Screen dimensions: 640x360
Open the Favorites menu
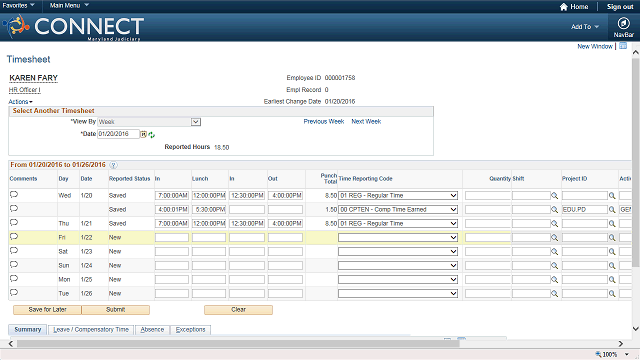pos(19,5)
